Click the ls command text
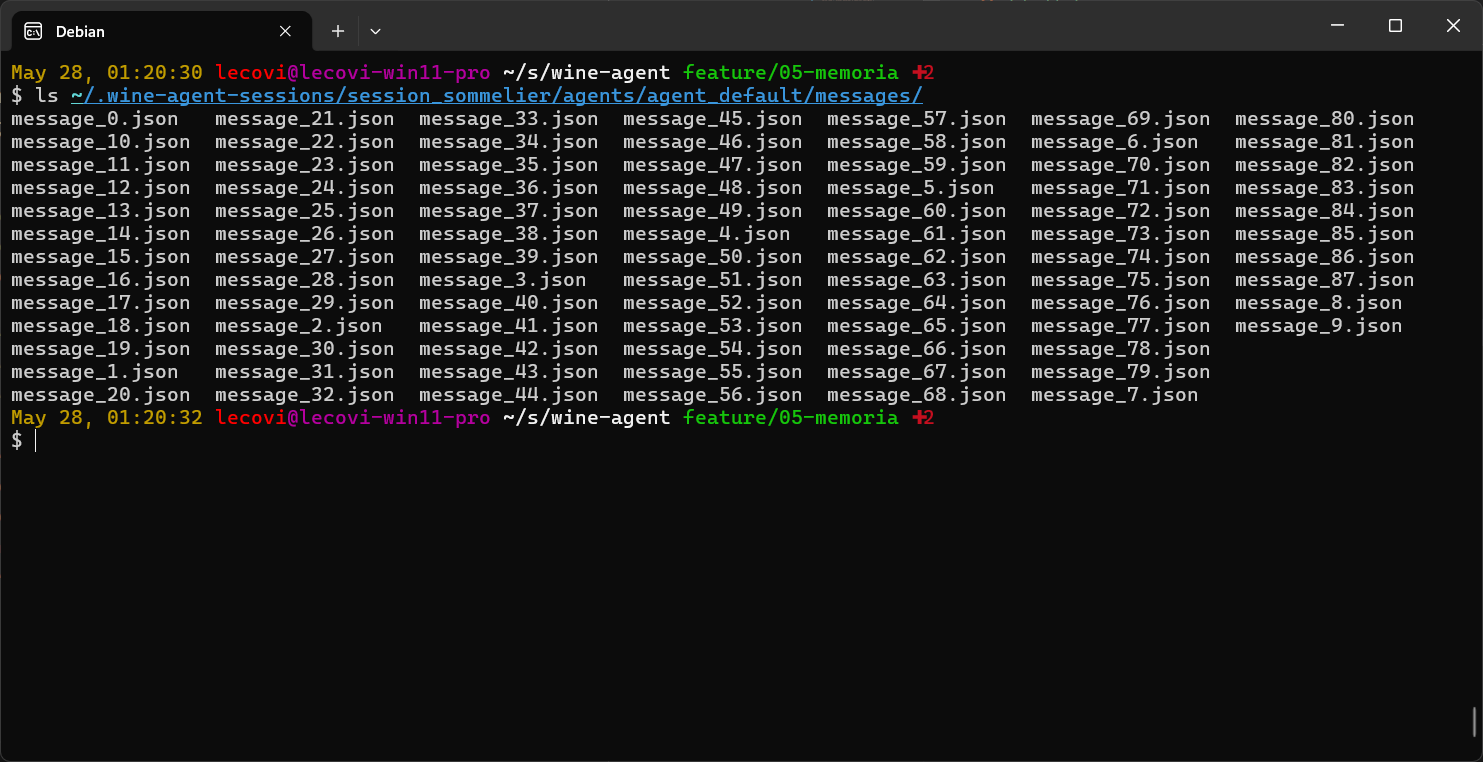 47,96
